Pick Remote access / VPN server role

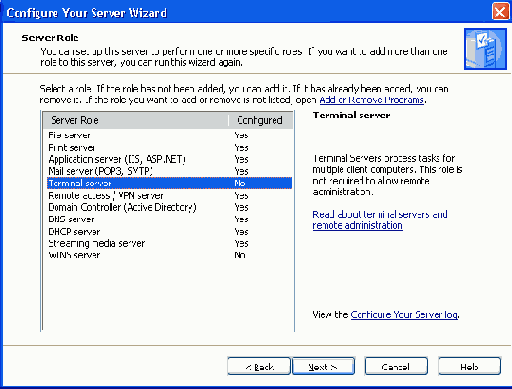click(169, 195)
